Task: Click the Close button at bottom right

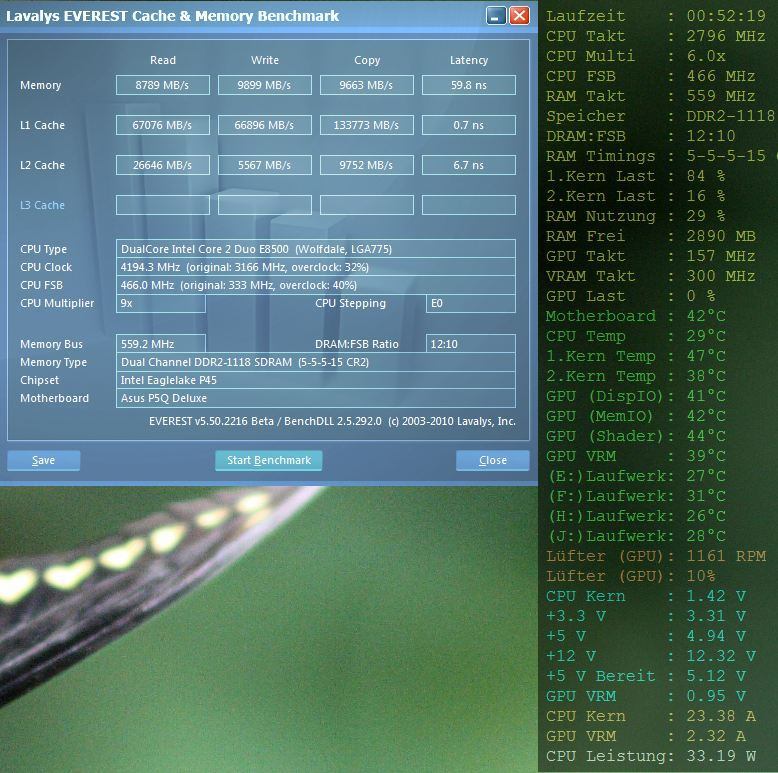Action: coord(493,460)
